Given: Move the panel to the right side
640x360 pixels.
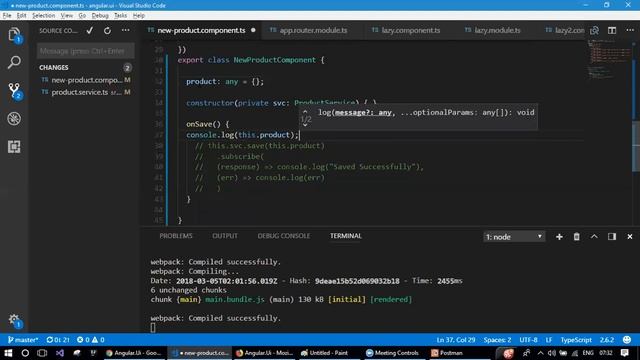Looking at the screenshot, I should click(x=612, y=237).
